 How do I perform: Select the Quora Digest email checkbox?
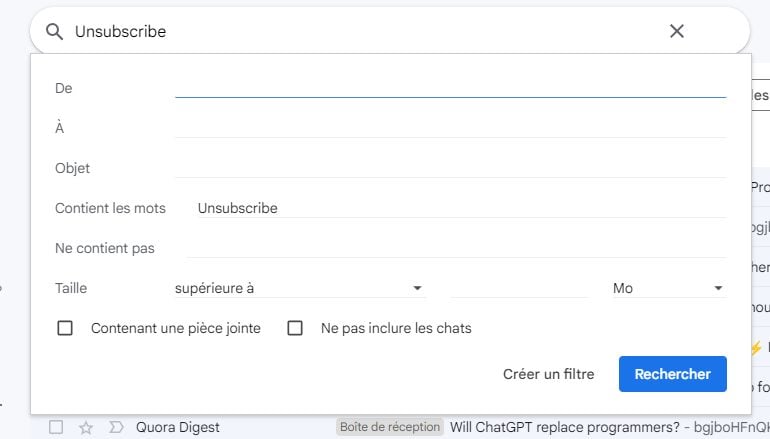click(x=56, y=427)
